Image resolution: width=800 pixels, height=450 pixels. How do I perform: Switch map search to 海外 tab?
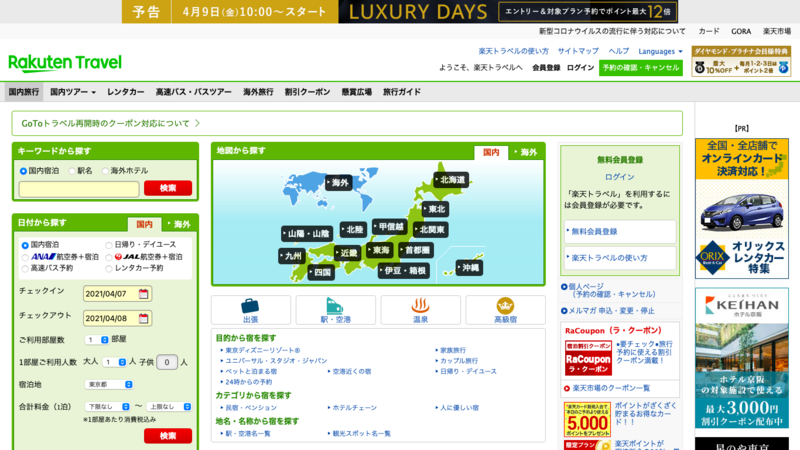tap(526, 152)
